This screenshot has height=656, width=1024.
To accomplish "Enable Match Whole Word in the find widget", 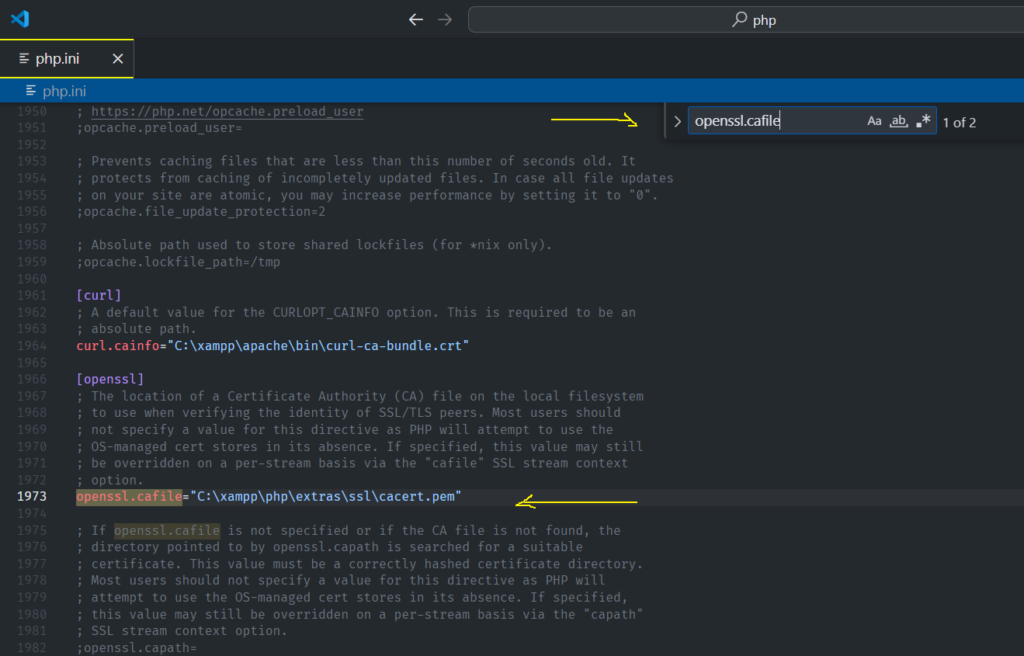I will tap(898, 120).
